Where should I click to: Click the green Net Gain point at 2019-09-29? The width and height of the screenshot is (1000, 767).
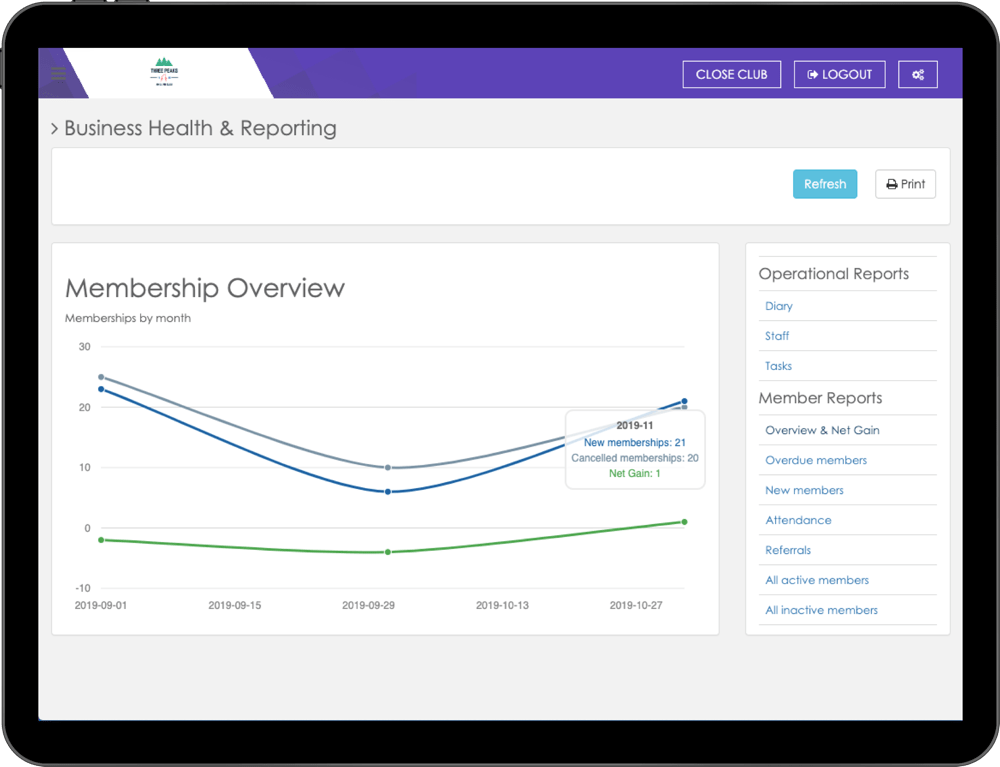tap(388, 552)
